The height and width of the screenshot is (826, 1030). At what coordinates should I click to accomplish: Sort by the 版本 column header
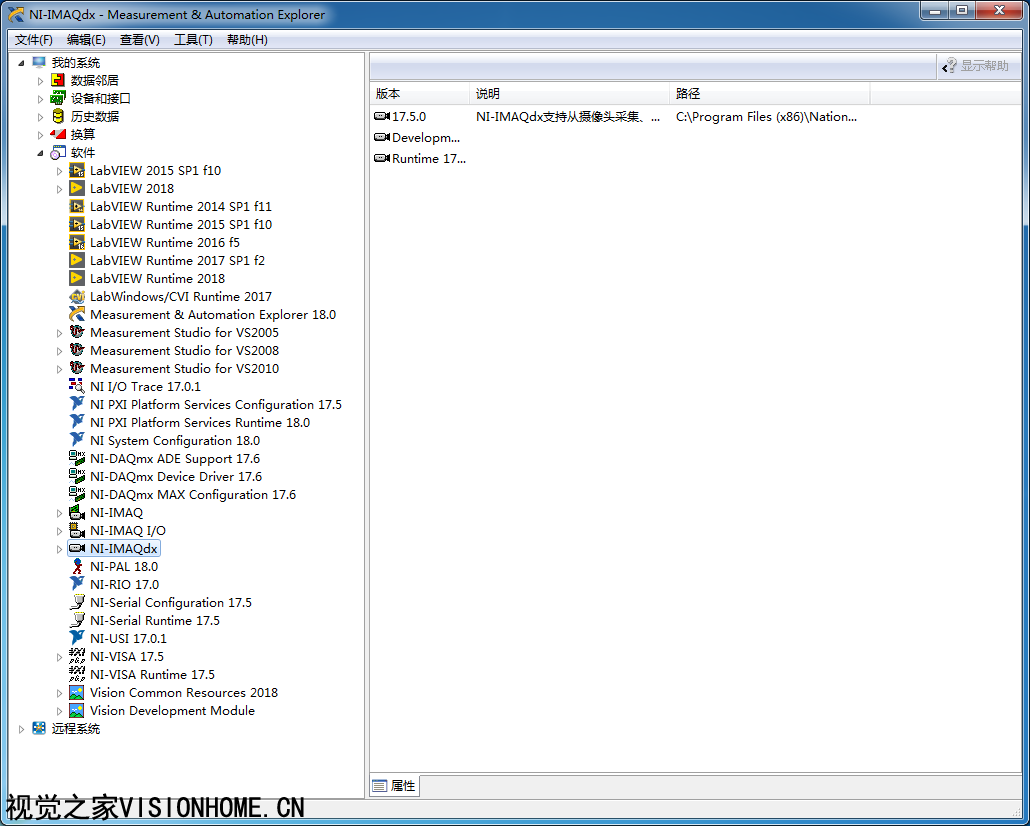pyautogui.click(x=420, y=94)
